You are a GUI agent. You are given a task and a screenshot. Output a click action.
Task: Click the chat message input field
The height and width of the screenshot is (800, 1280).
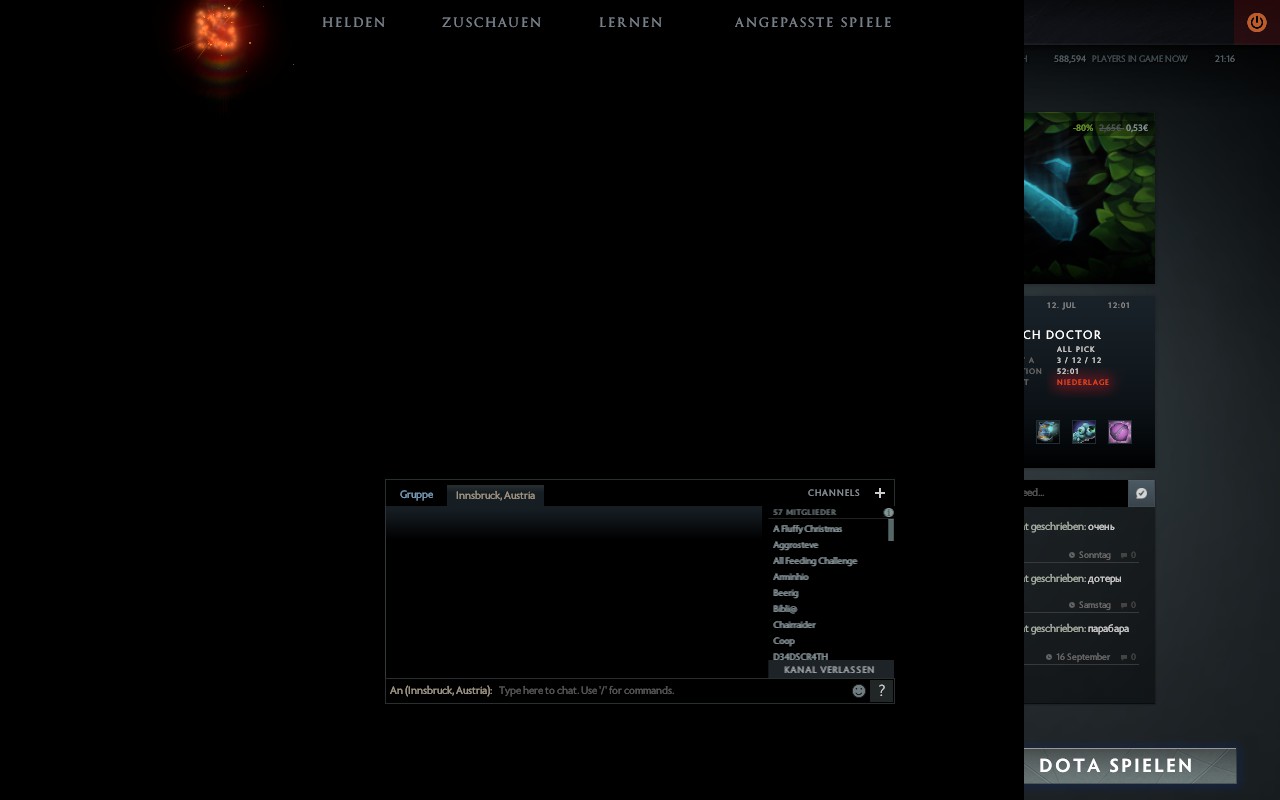tap(670, 691)
